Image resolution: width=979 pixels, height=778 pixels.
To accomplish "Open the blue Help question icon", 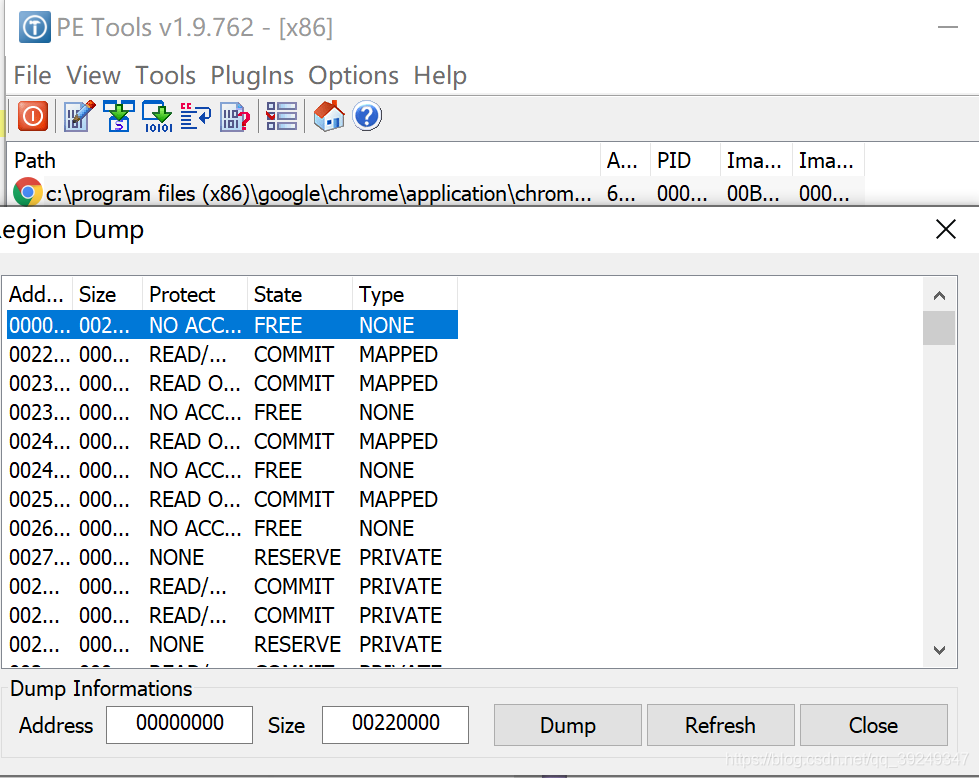I will (x=366, y=116).
